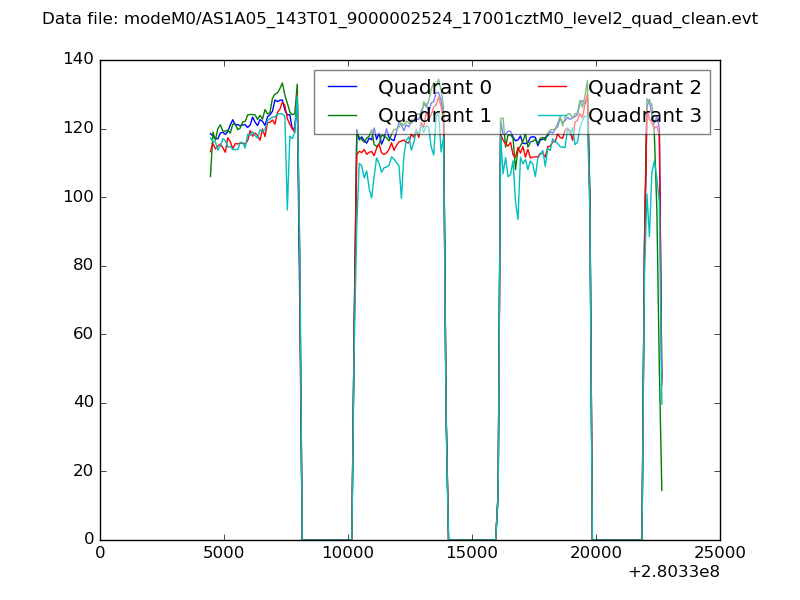This screenshot has height=600, width=800.
Task: Click the cyan Quadrant 3 legend line
Action: pyautogui.click(x=553, y=116)
